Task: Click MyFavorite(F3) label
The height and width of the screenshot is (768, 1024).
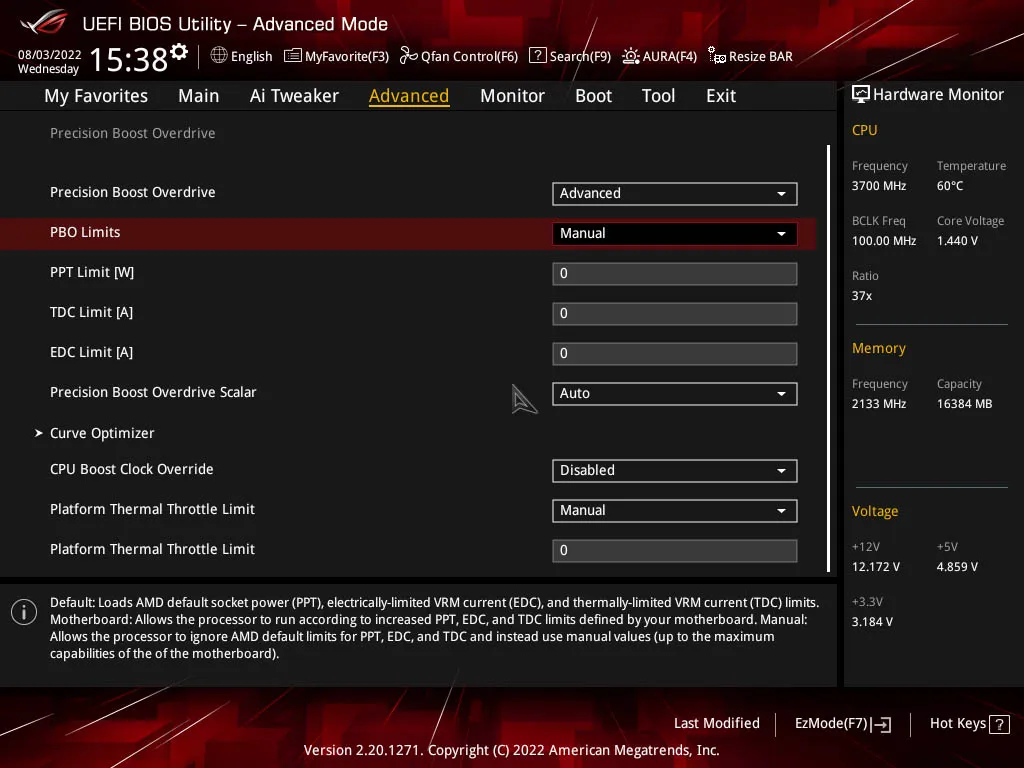Action: click(x=347, y=56)
